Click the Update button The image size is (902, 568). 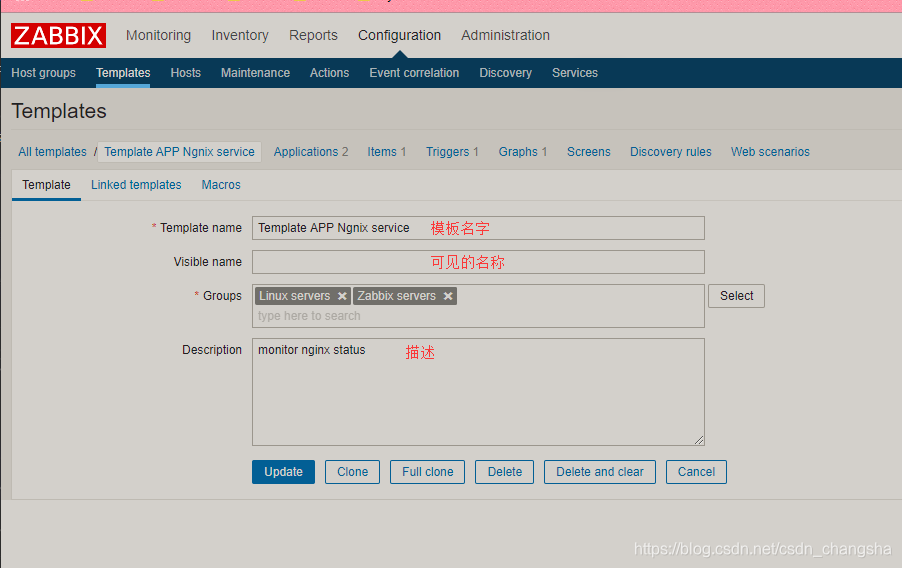(x=283, y=472)
